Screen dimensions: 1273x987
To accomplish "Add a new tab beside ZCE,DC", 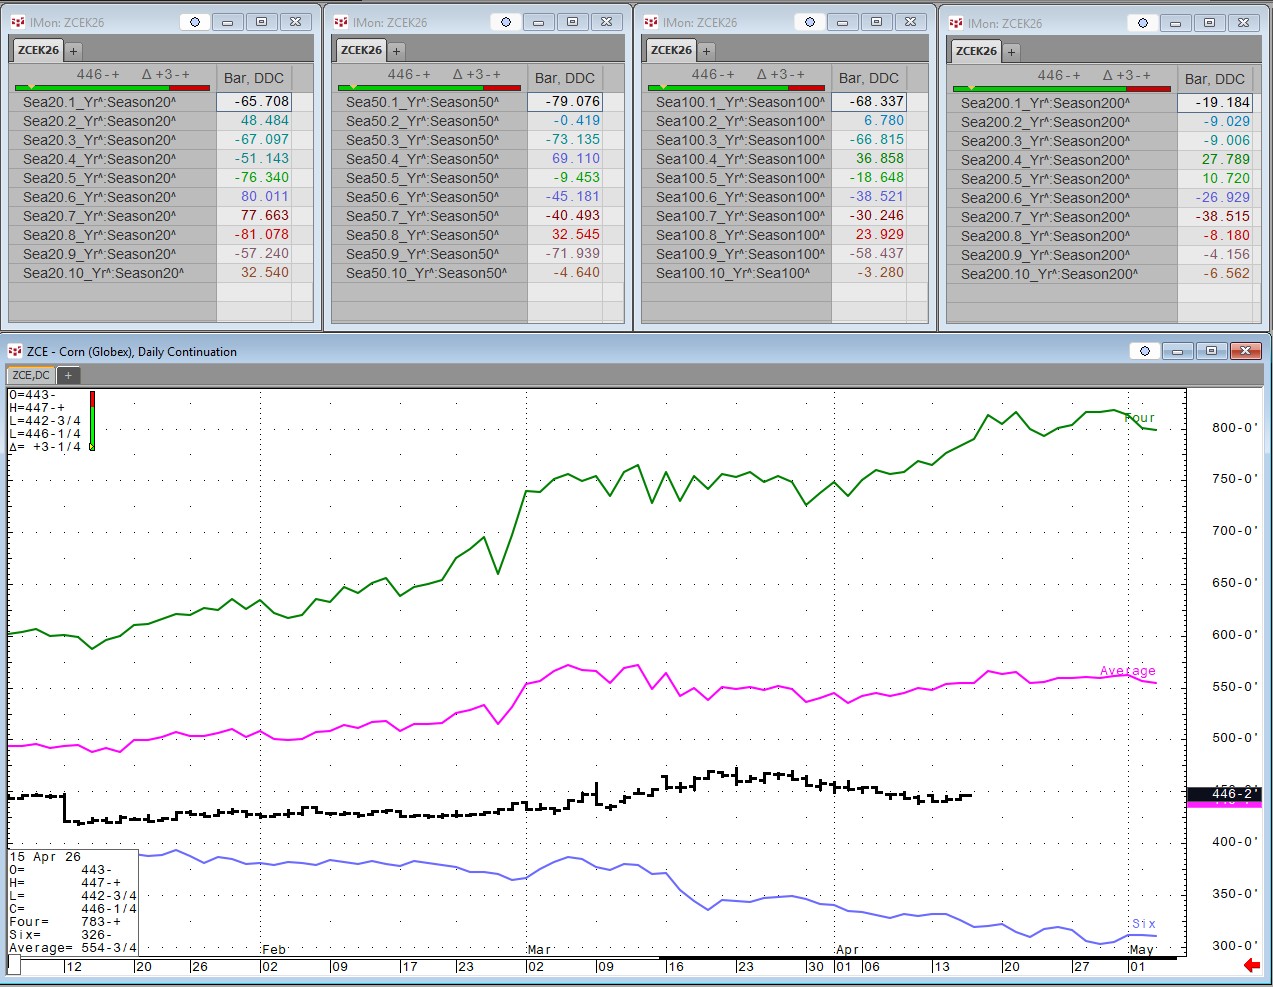I will coord(68,375).
